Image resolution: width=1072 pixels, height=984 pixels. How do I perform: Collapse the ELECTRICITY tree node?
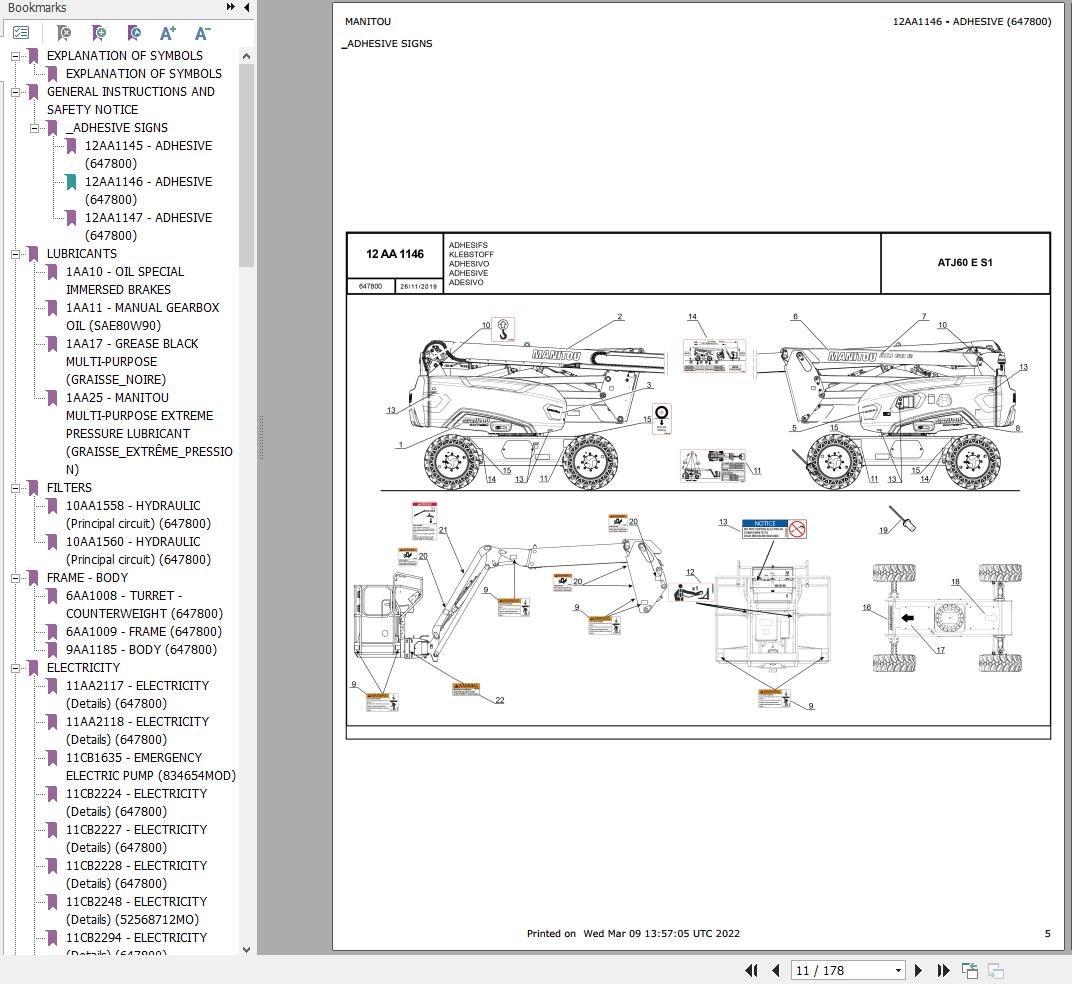tap(15, 667)
